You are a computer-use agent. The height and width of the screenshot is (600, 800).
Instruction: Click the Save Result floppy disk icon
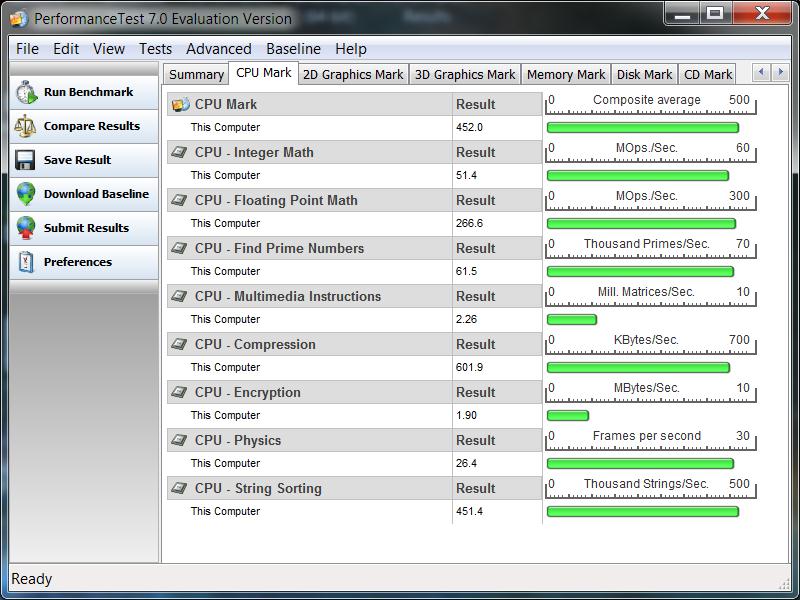click(25, 160)
